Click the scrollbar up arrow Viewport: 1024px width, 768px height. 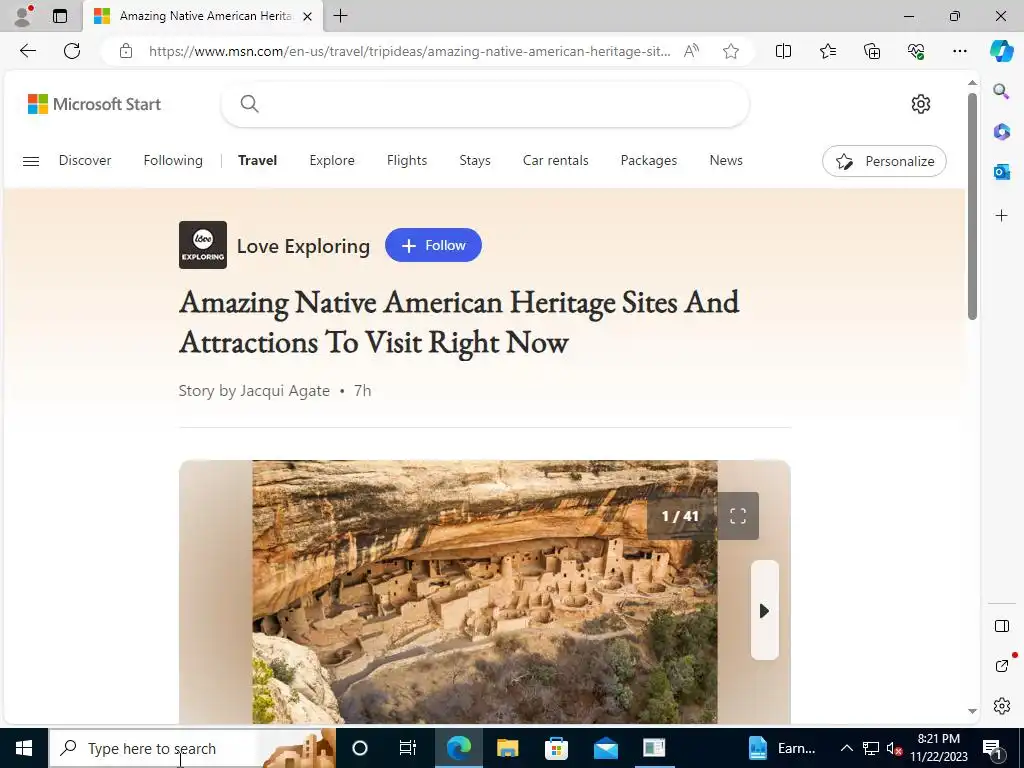(972, 83)
